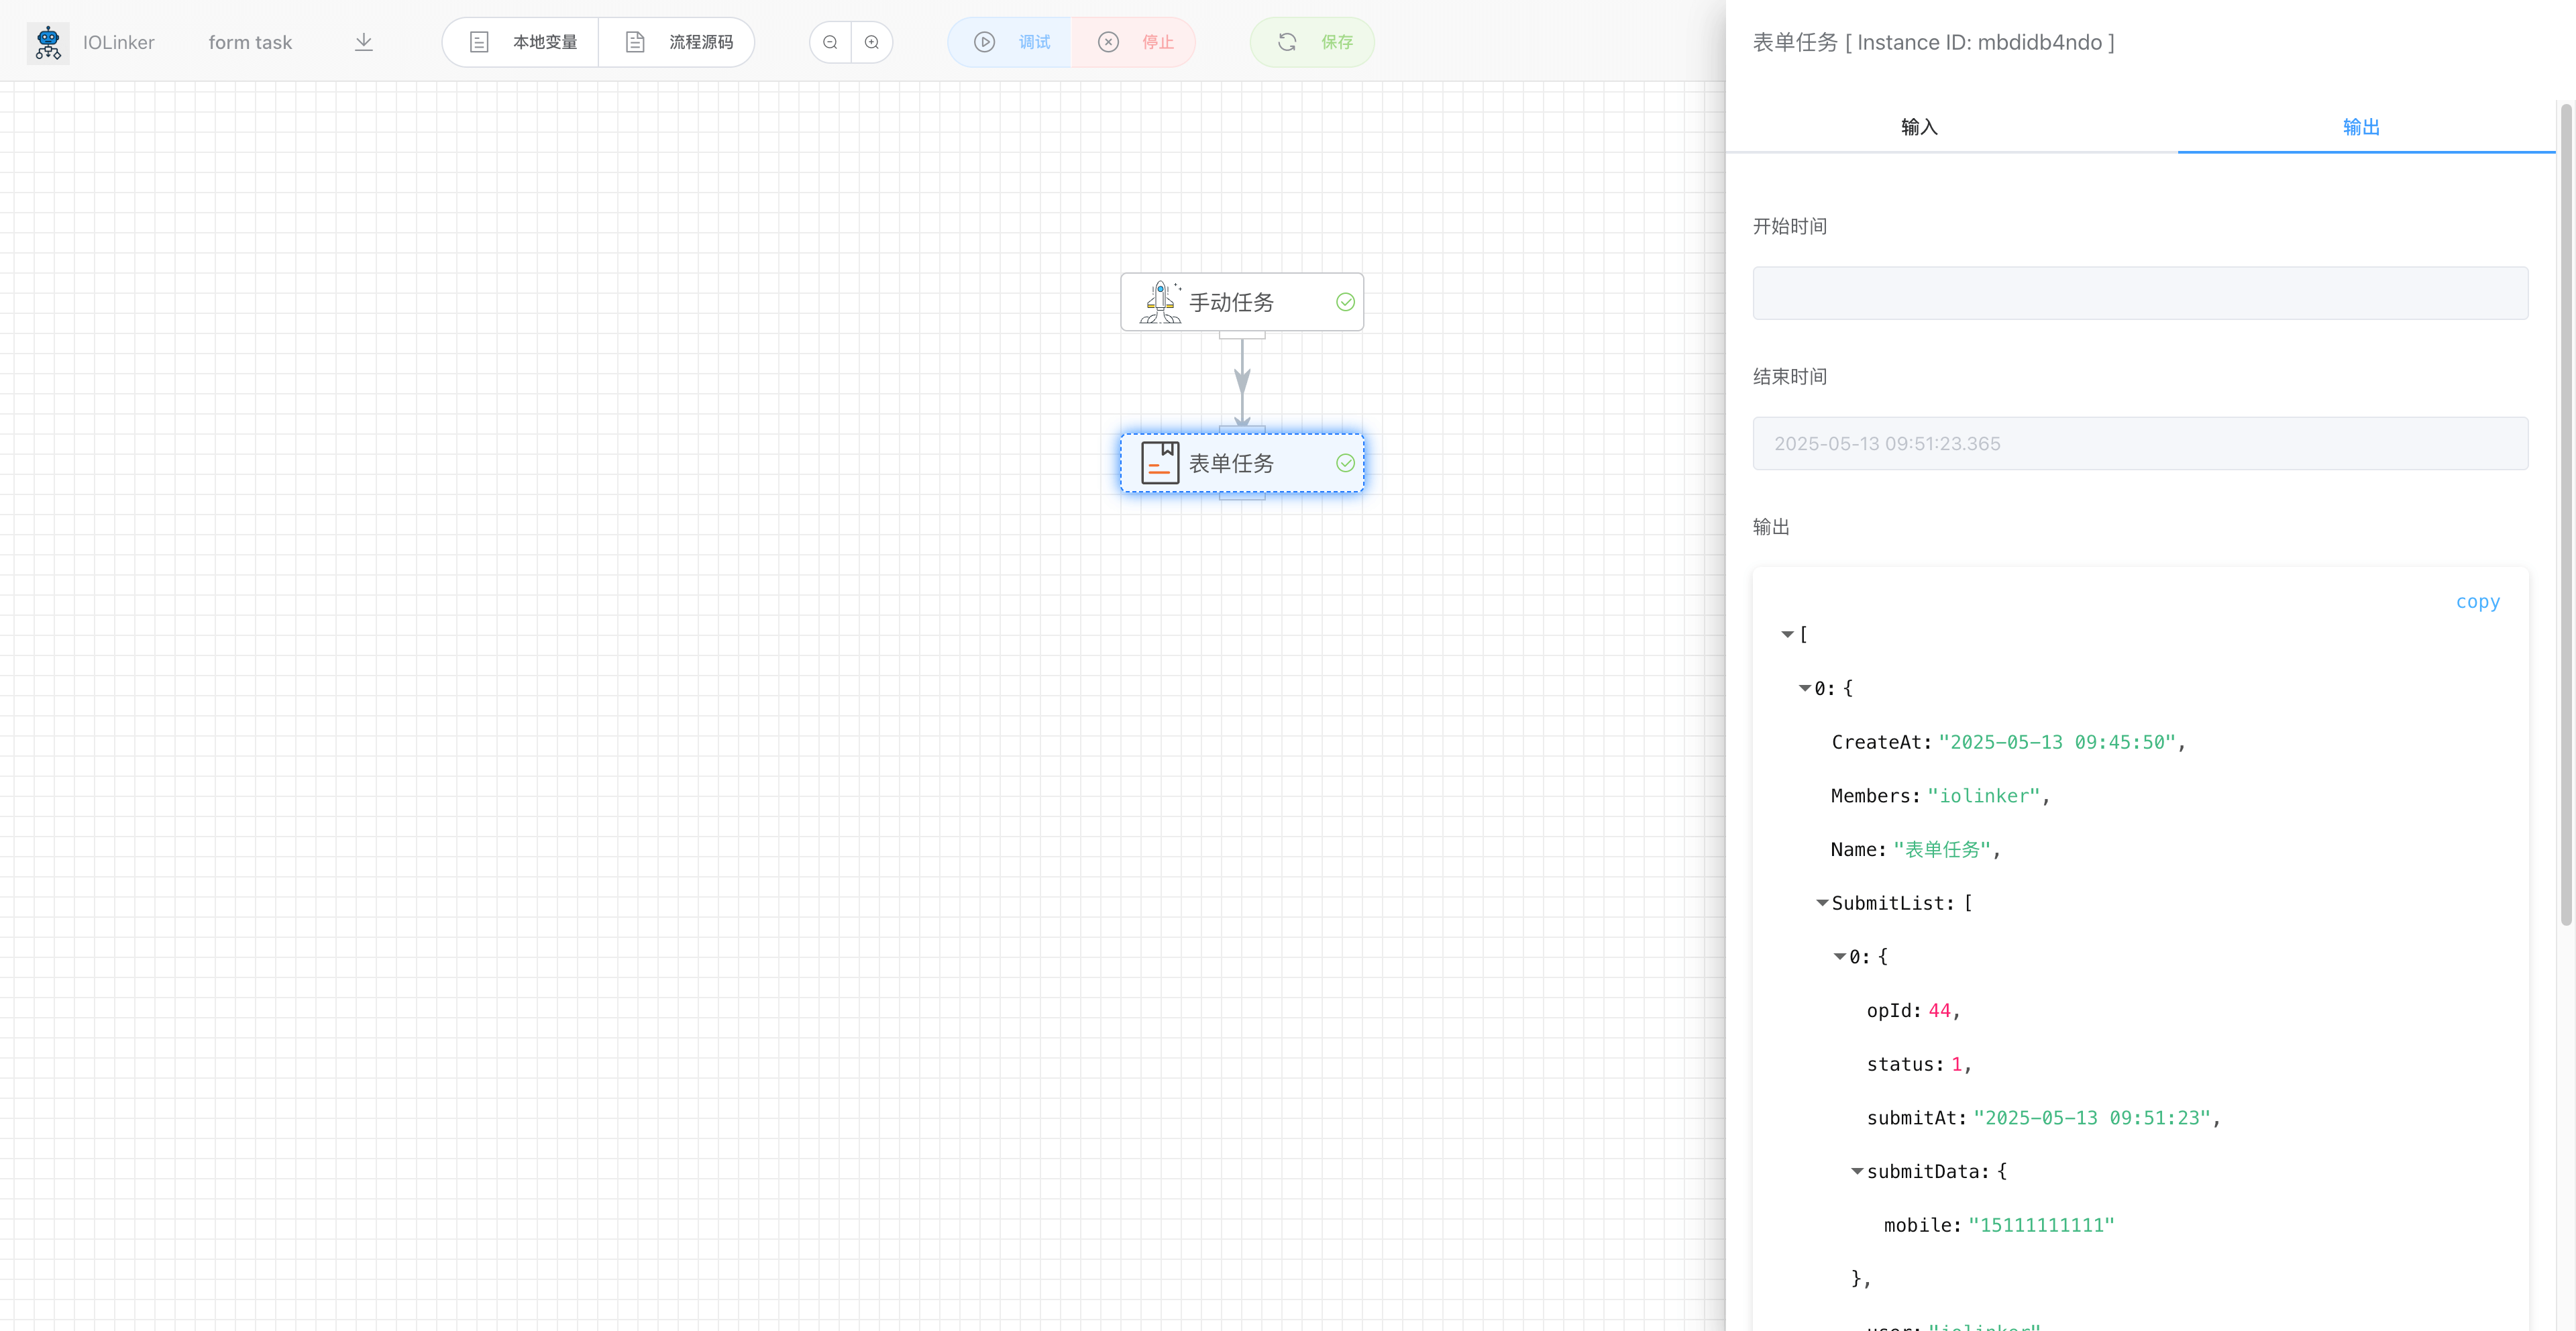The width and height of the screenshot is (2576, 1331).
Task: Collapse the root JSON array expander
Action: coord(1788,633)
